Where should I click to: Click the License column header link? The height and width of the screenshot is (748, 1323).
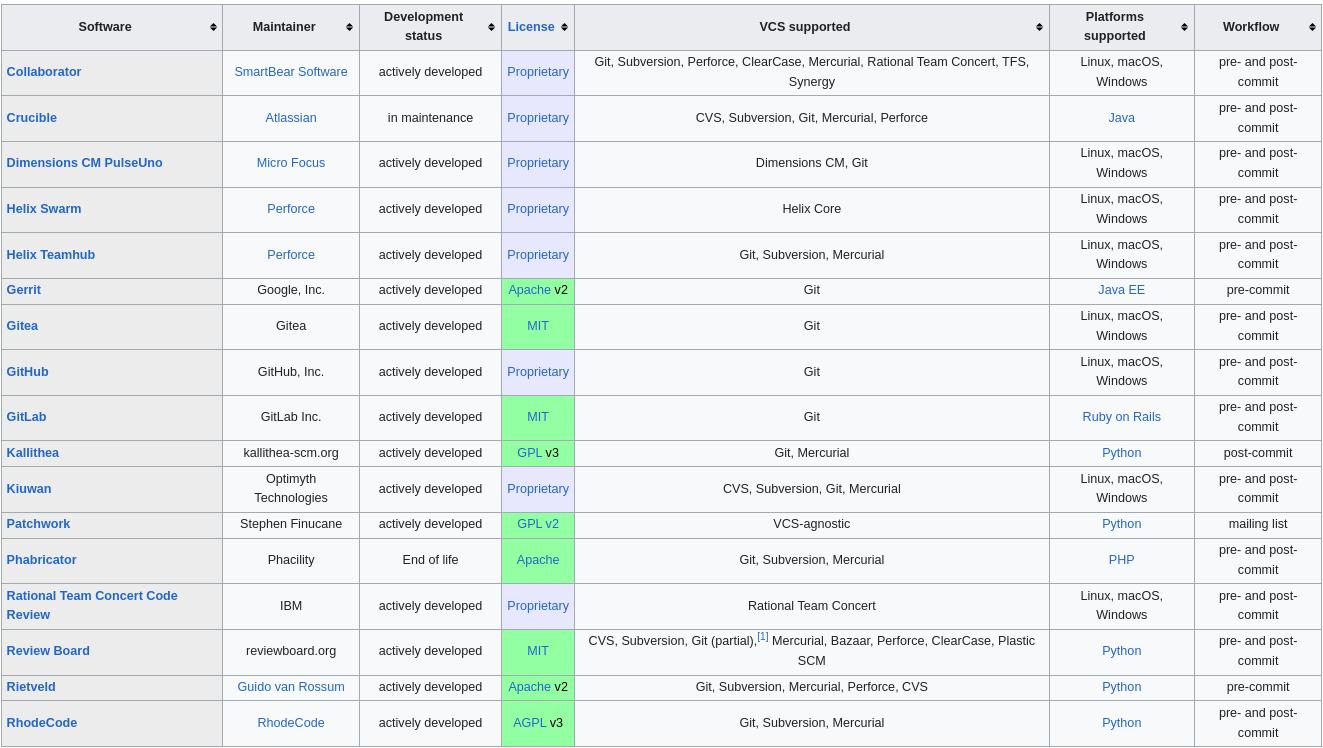pos(531,27)
